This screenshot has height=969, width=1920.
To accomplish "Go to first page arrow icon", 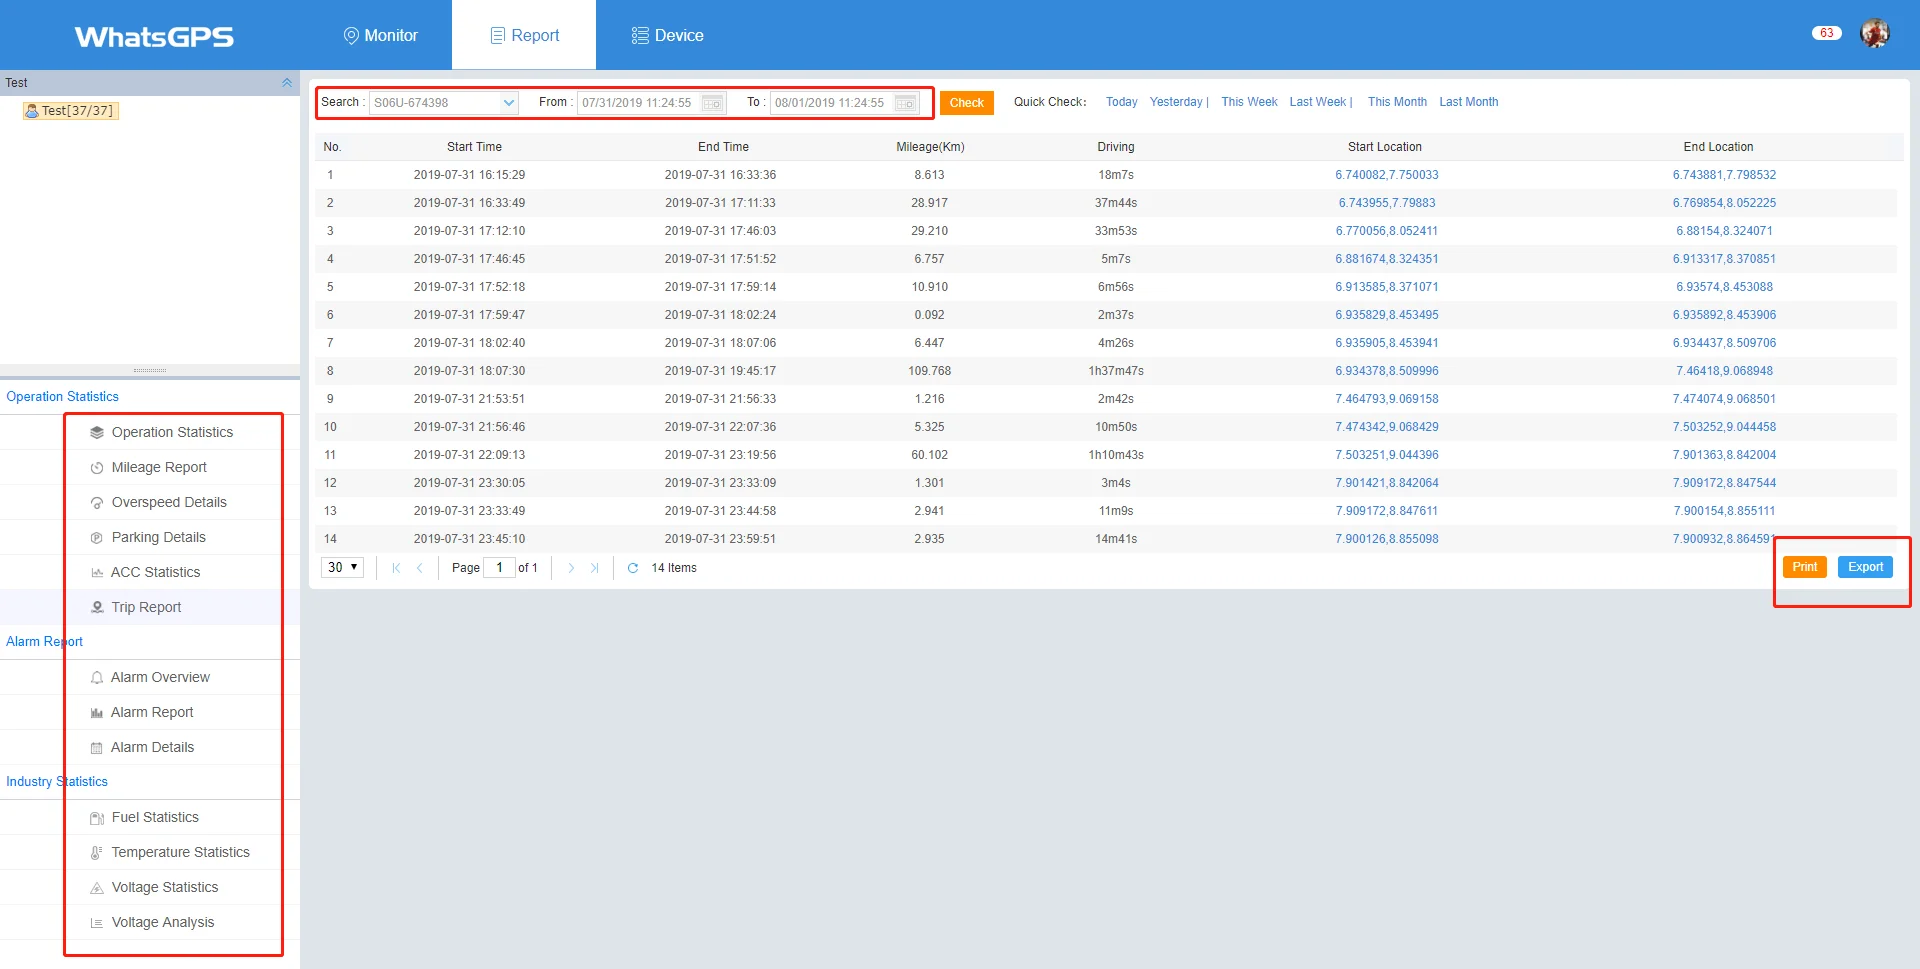I will pos(396,568).
